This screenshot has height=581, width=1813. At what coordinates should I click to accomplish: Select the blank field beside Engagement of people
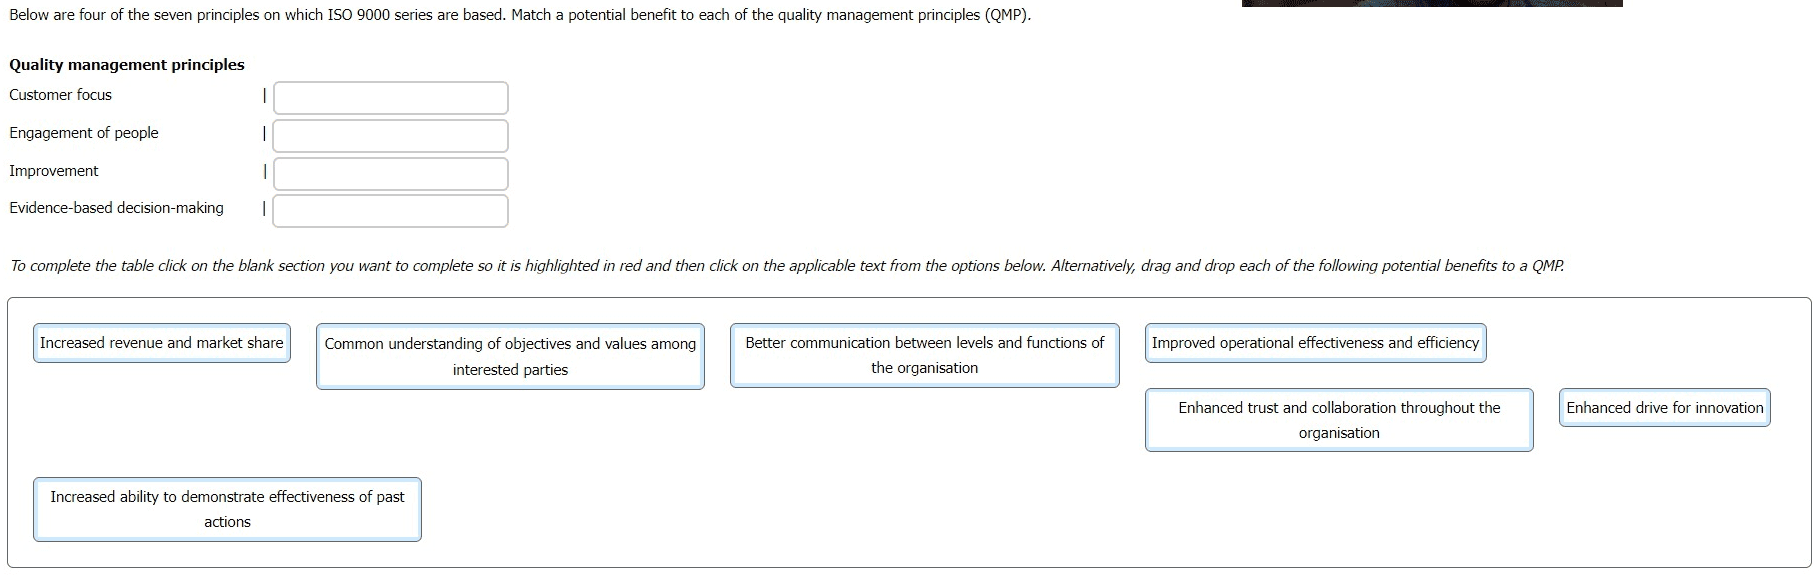(x=390, y=136)
